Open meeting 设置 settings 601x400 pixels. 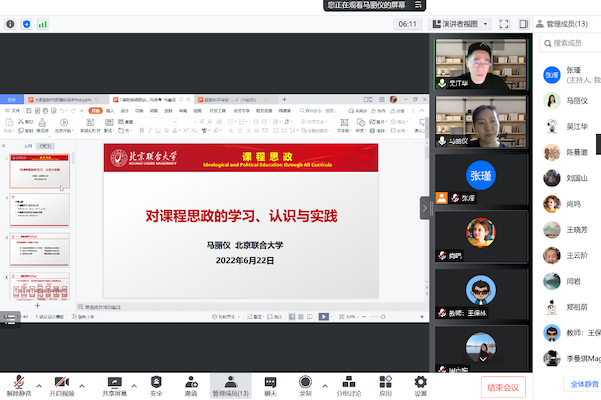pos(421,384)
